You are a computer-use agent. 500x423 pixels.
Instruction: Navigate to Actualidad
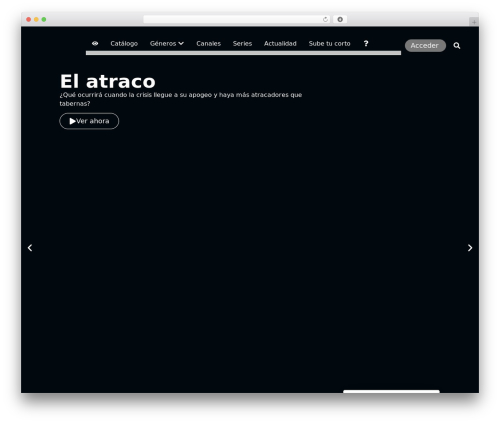coord(280,44)
